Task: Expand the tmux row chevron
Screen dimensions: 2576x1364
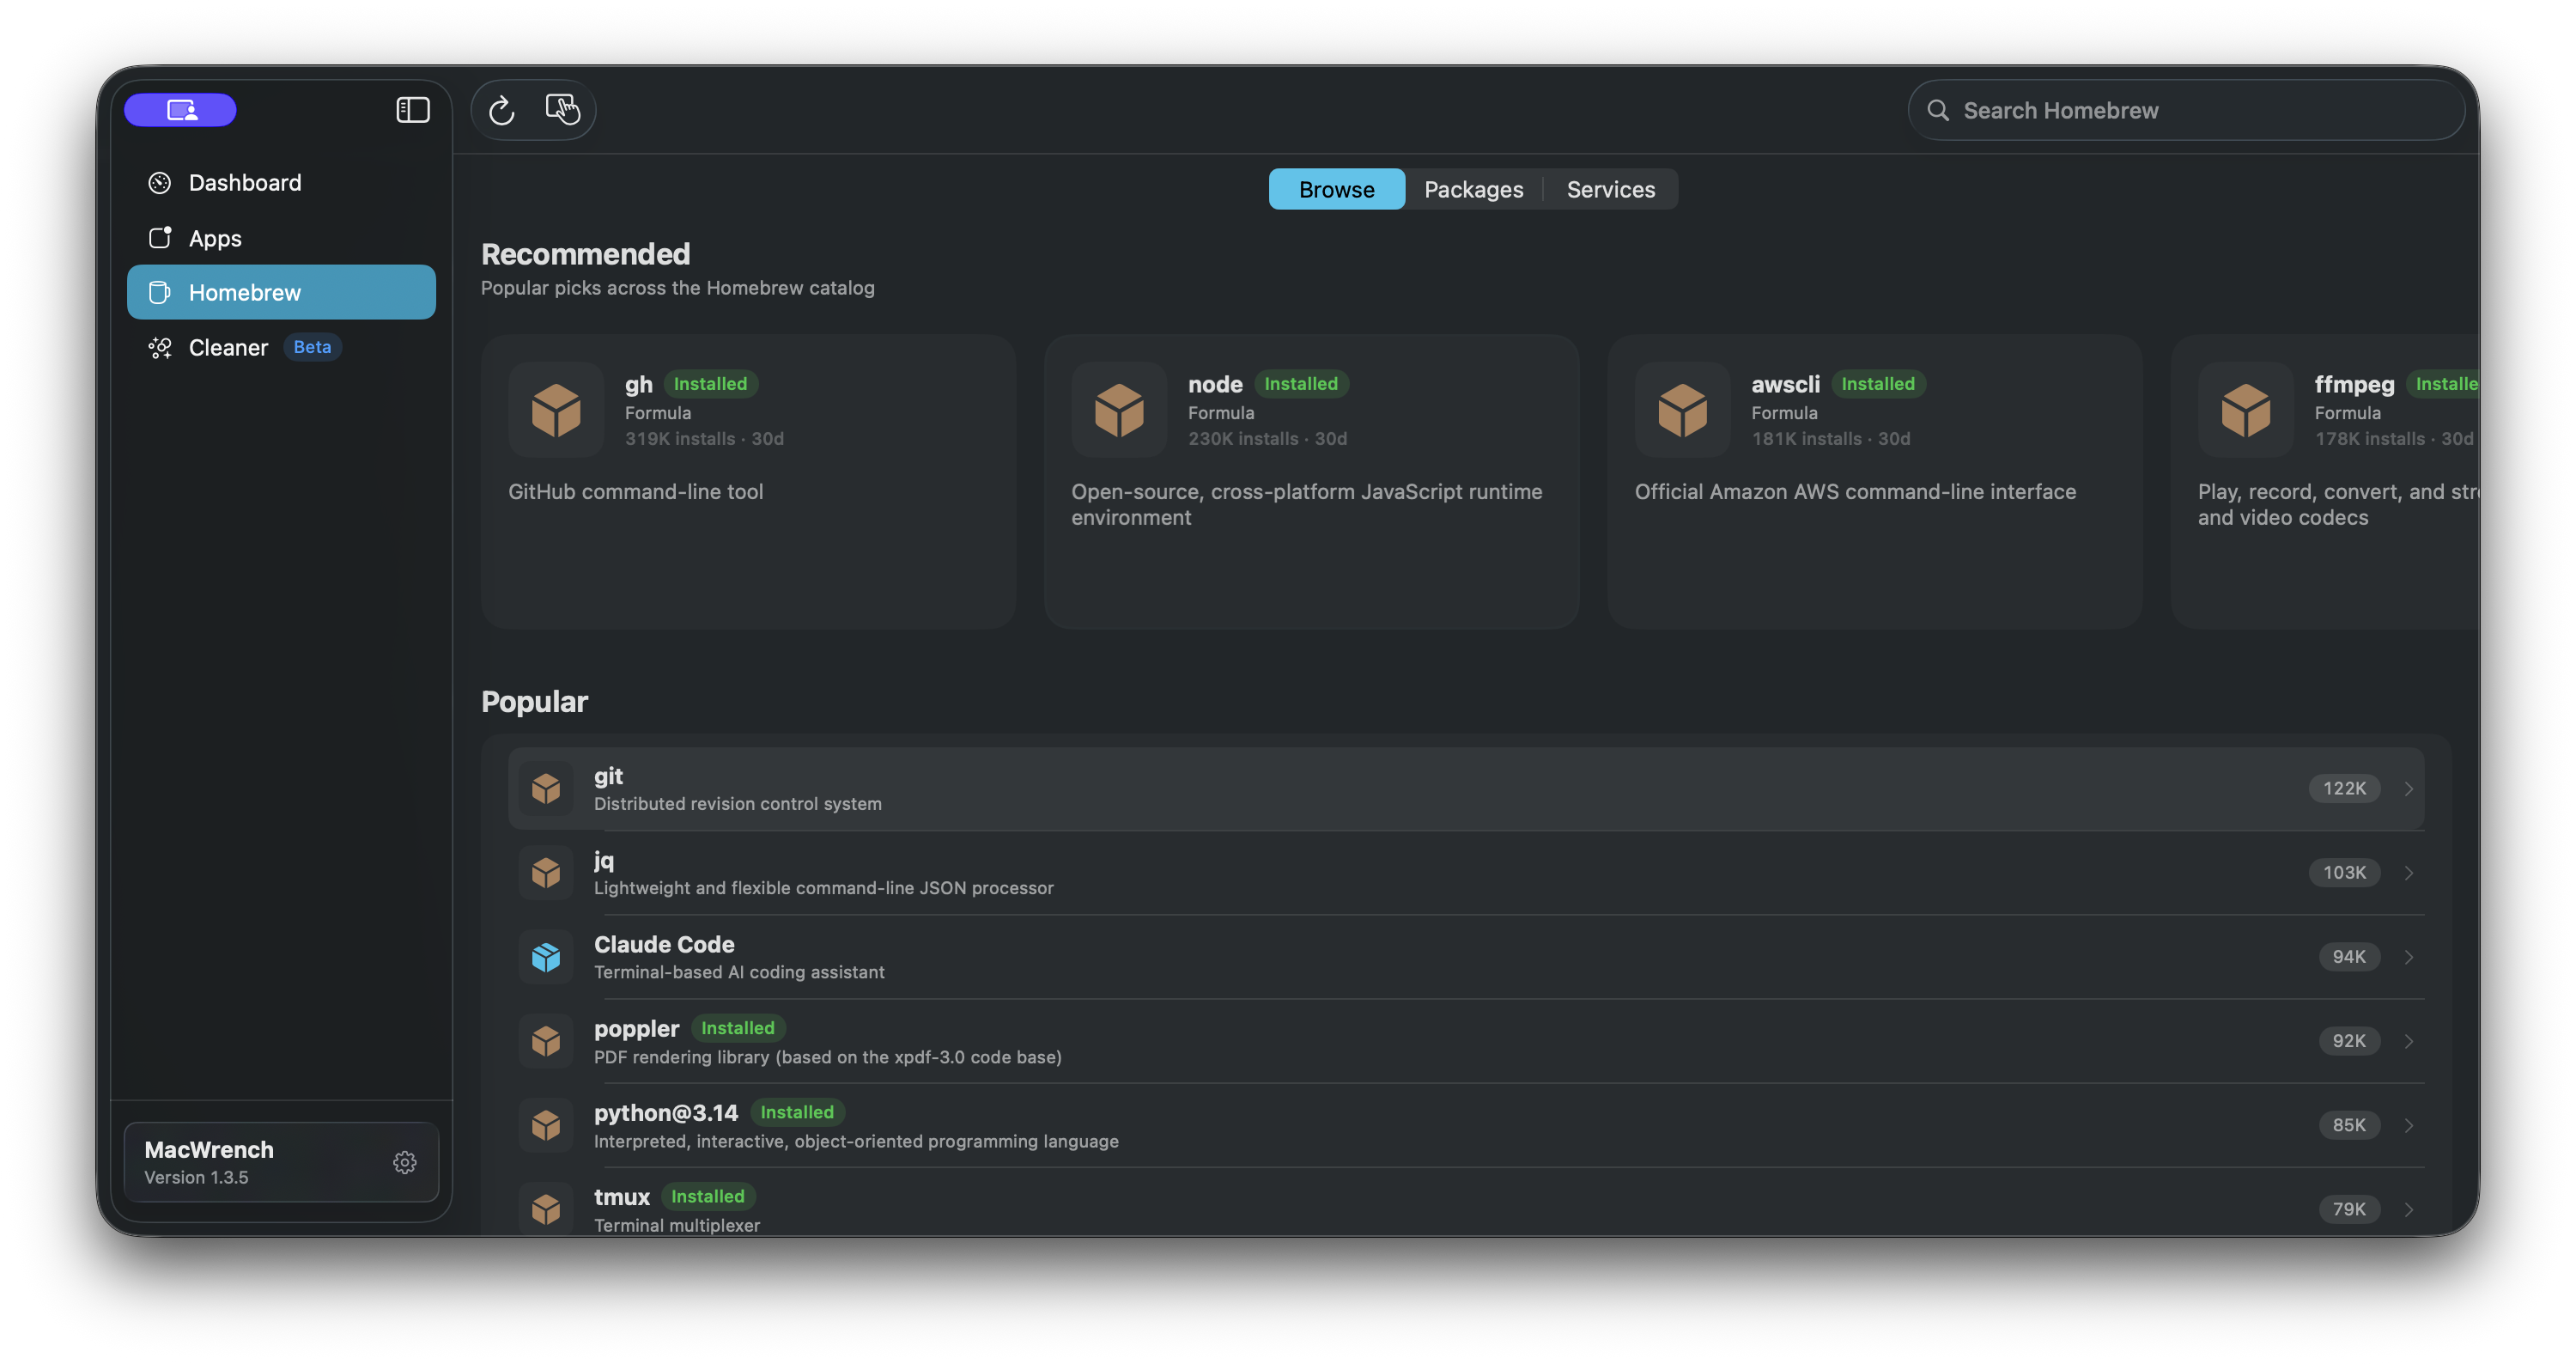Action: (x=2409, y=1209)
